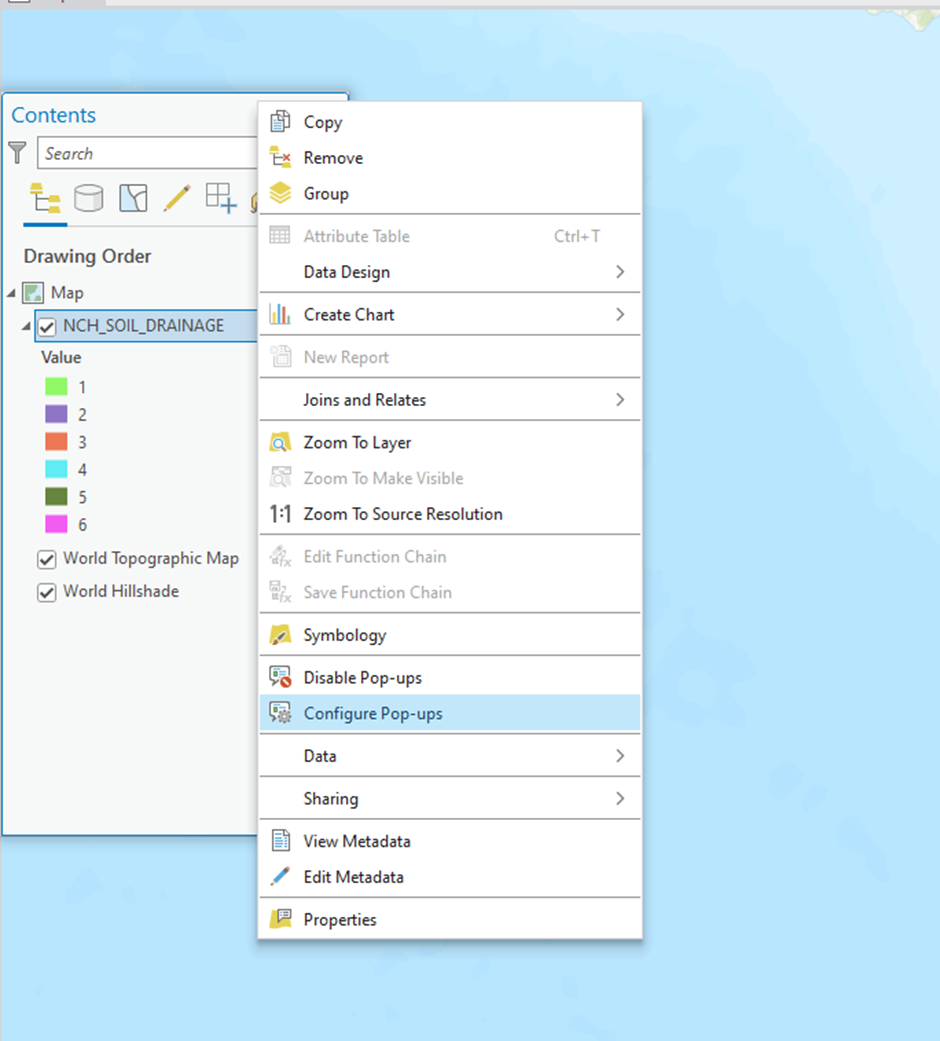The image size is (940, 1041).
Task: Click the Zoom To Layer magnifier icon
Action: point(278,442)
